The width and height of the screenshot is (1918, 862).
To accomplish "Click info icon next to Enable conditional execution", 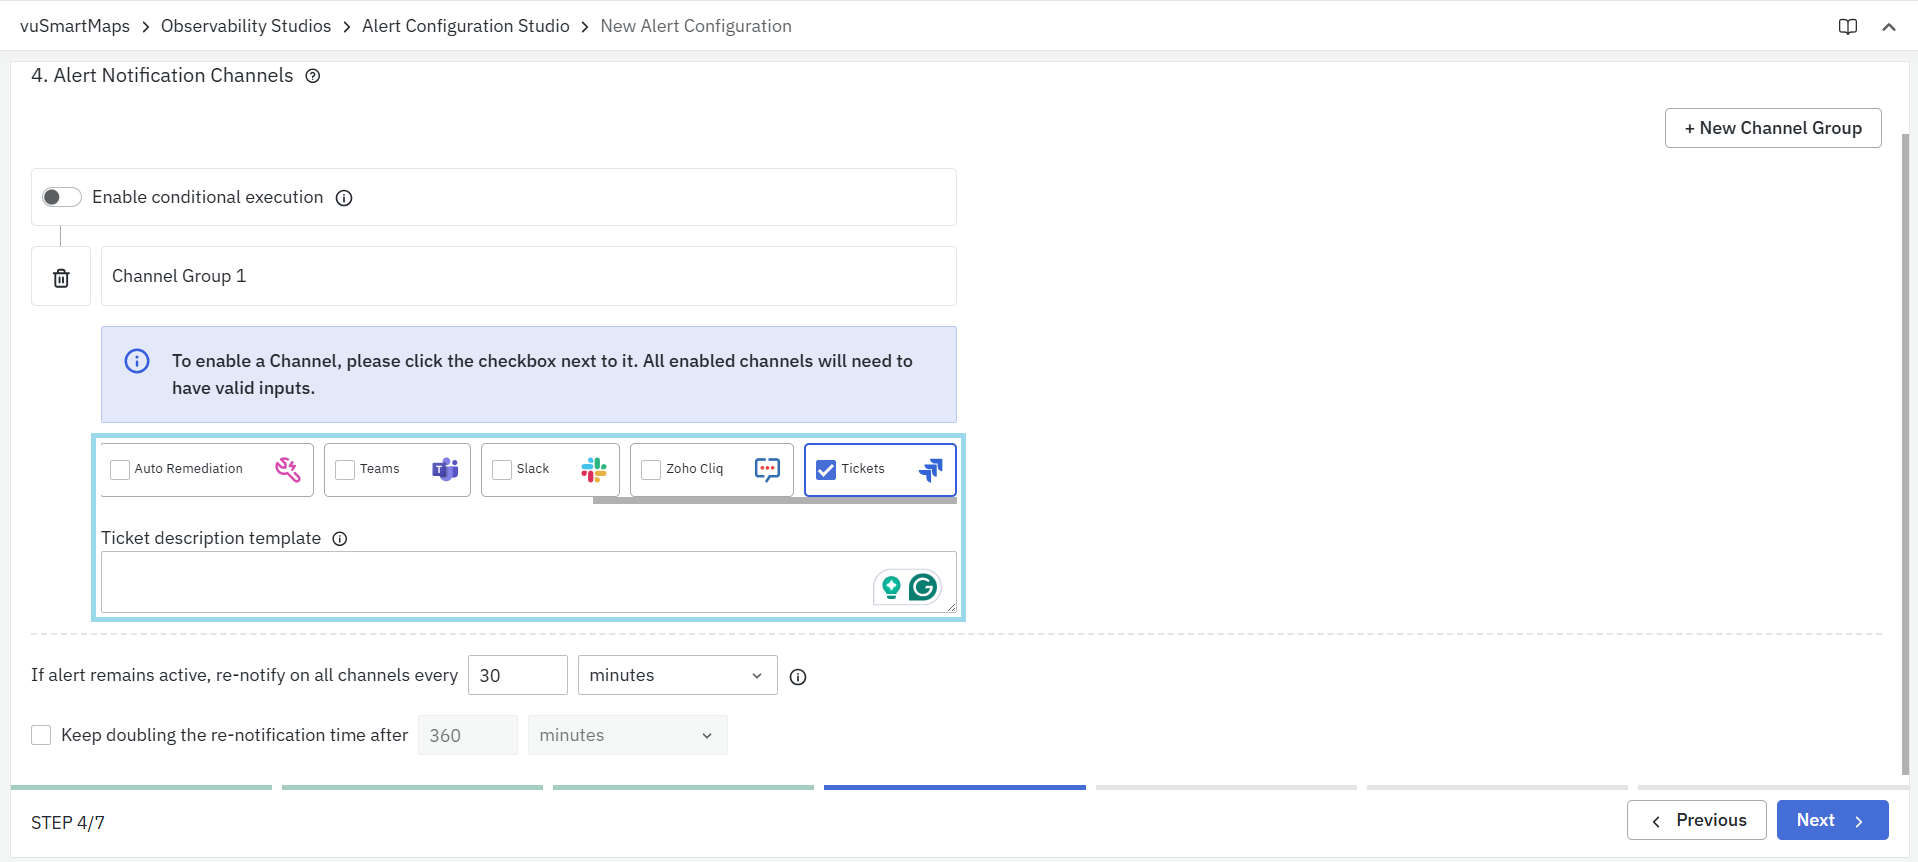I will click(344, 198).
